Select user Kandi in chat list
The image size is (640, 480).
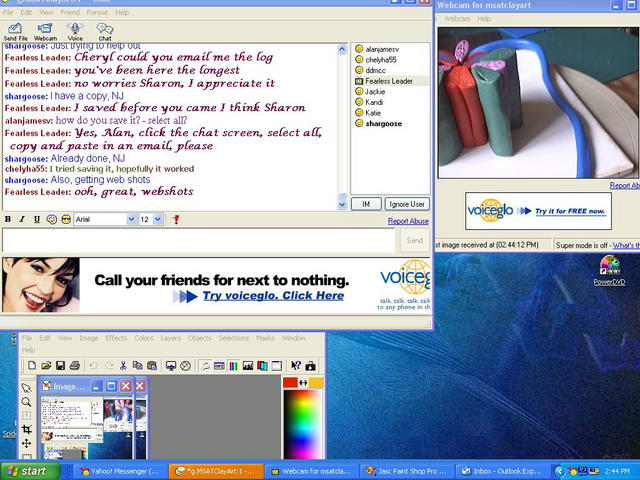[369, 102]
